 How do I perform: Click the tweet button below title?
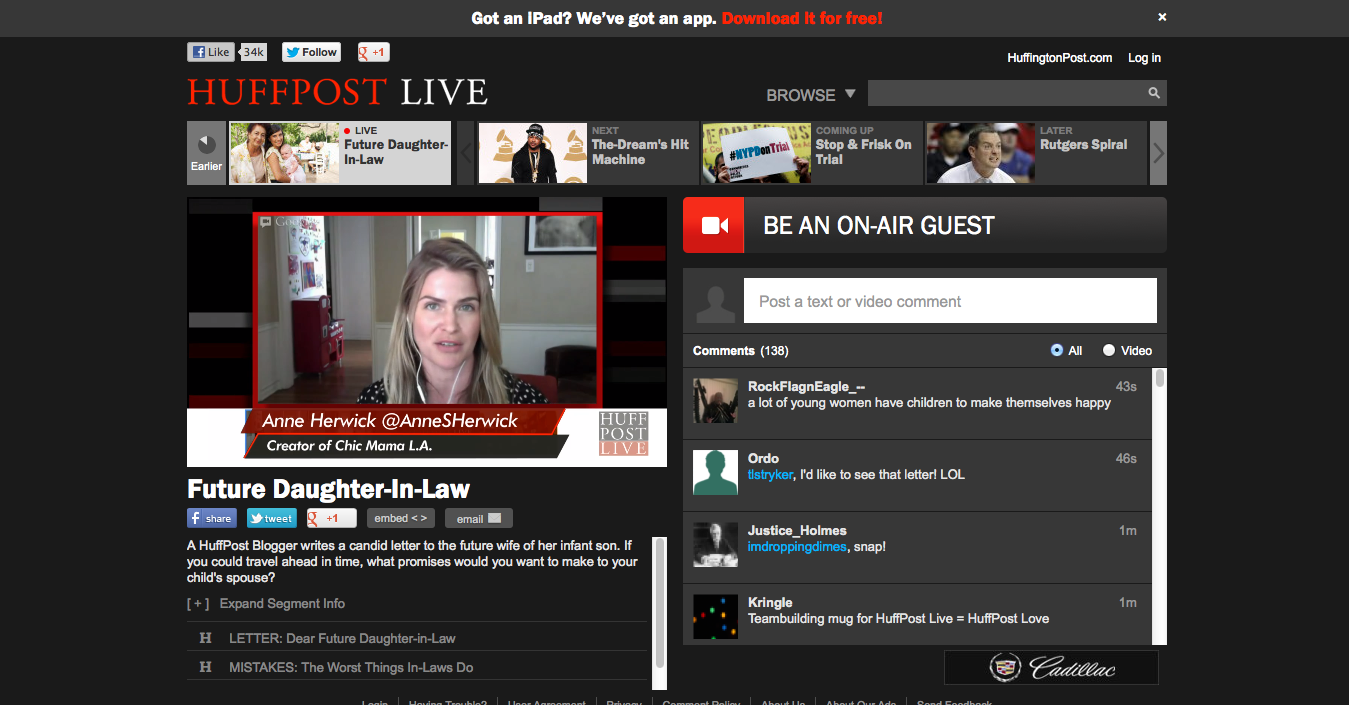pos(272,518)
